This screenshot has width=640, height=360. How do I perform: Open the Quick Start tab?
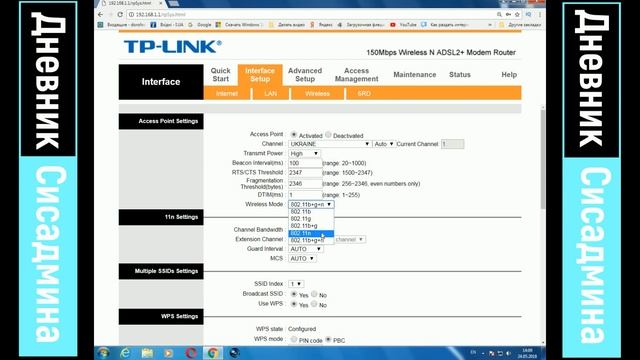[x=220, y=75]
